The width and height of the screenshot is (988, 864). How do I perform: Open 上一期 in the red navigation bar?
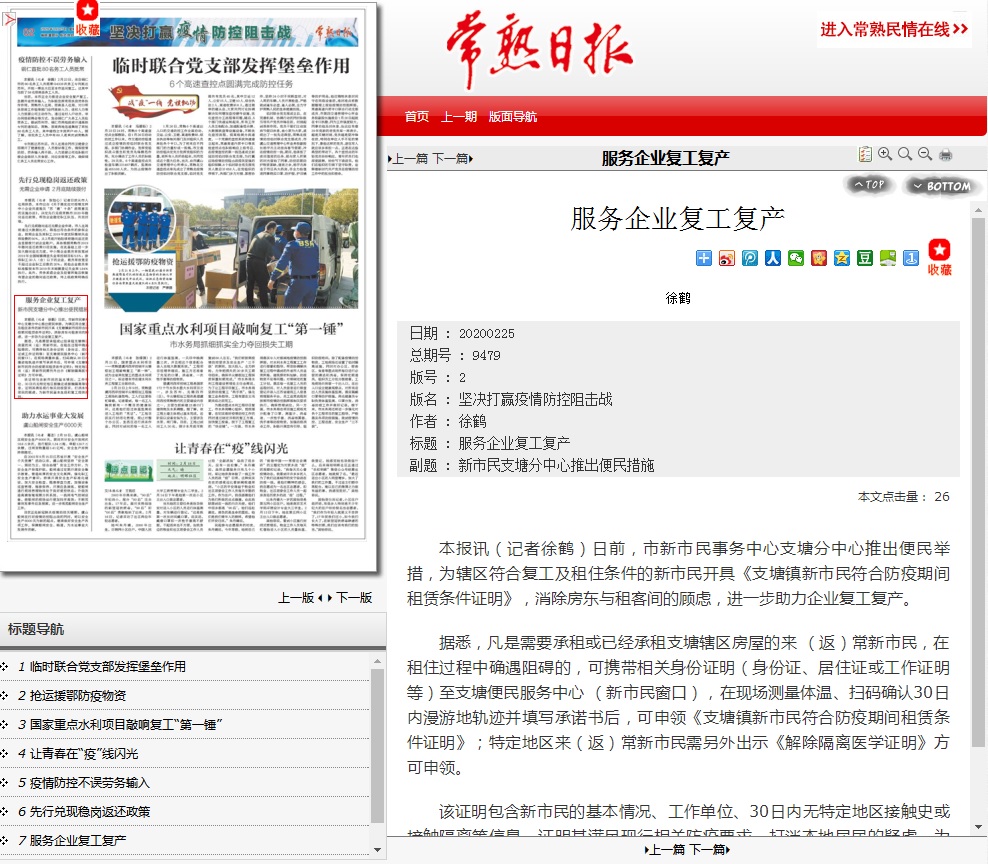coord(459,117)
